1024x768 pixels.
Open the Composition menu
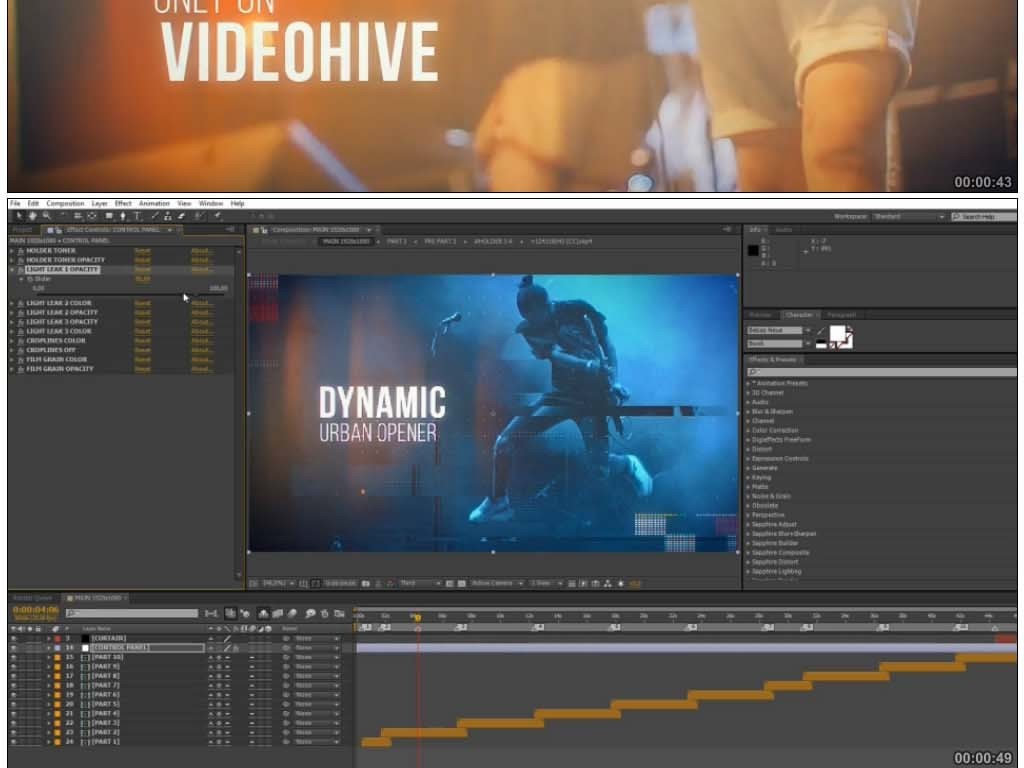(65, 204)
